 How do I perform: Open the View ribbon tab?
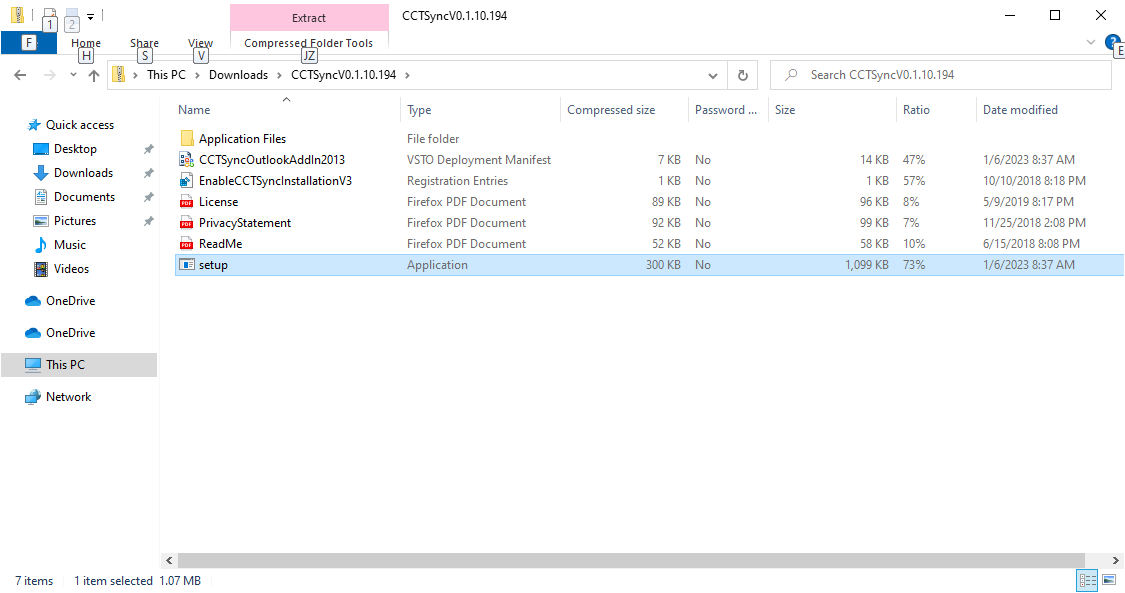pos(201,43)
